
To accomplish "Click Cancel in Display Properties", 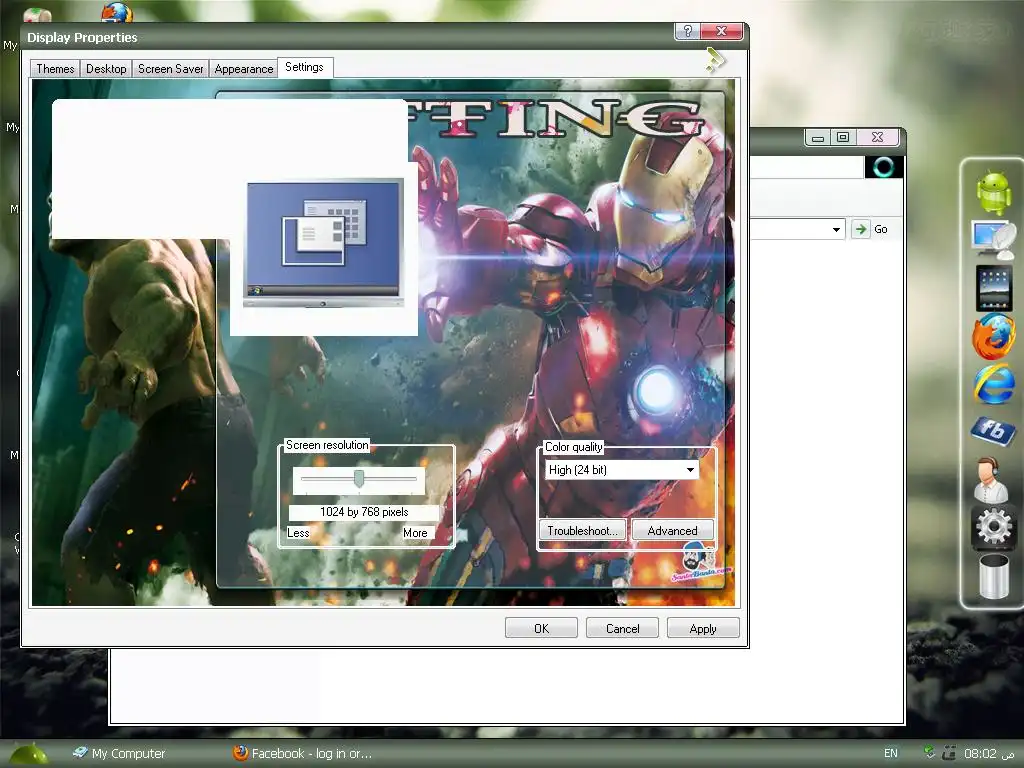I will [622, 628].
